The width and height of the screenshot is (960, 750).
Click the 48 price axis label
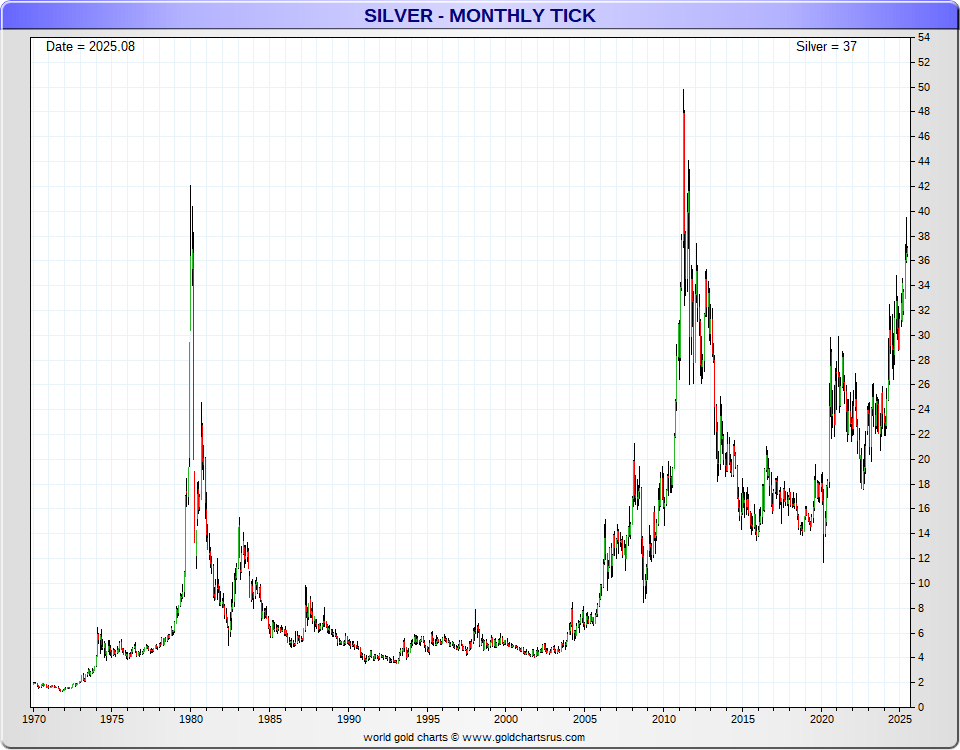(x=924, y=111)
